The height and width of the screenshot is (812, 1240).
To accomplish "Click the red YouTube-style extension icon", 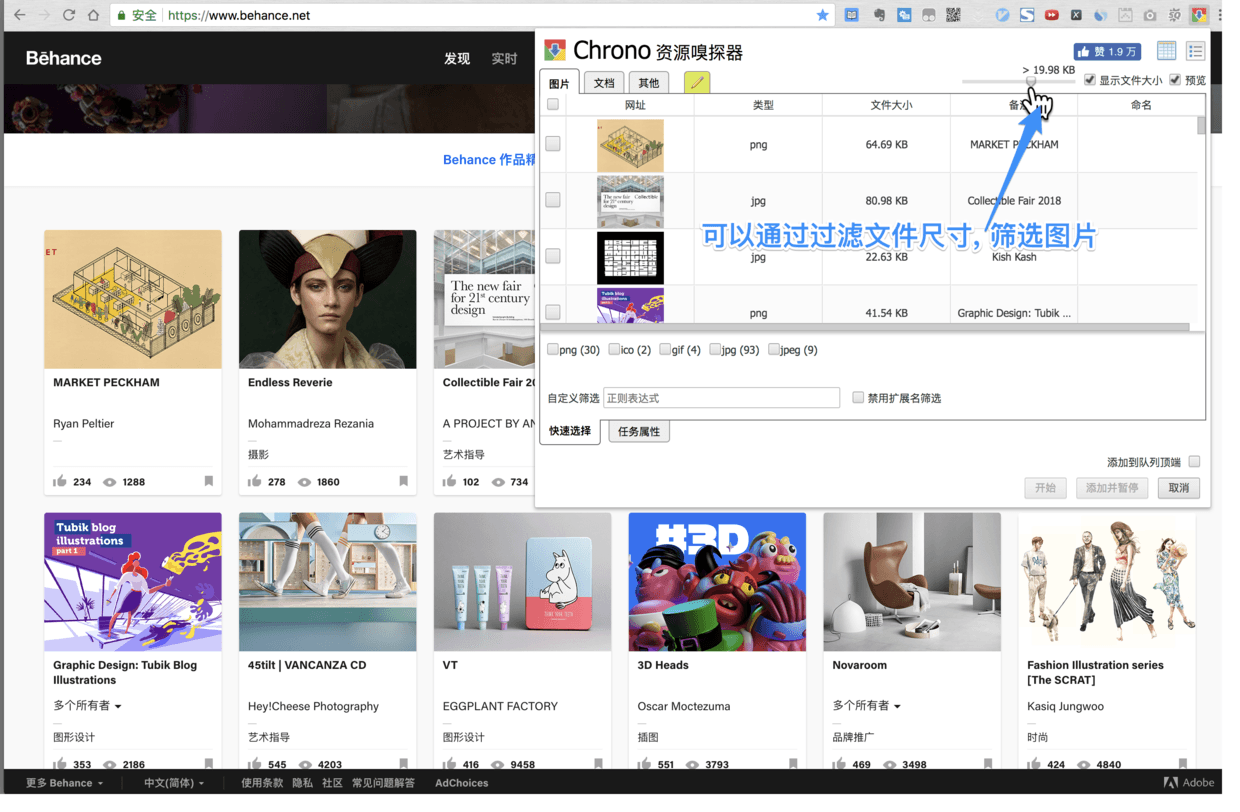I will coord(1052,15).
